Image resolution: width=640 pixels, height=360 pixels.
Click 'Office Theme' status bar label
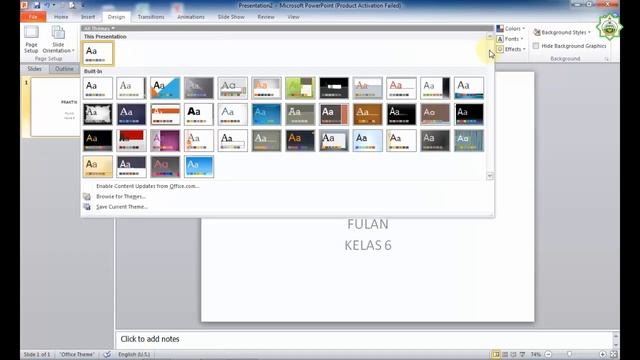pyautogui.click(x=77, y=354)
